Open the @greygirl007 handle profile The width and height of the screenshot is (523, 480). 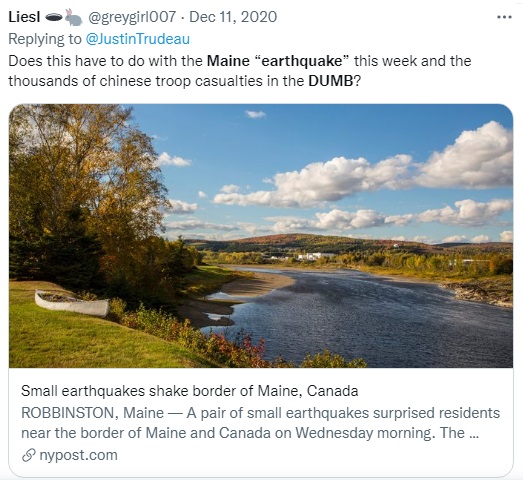tap(131, 17)
